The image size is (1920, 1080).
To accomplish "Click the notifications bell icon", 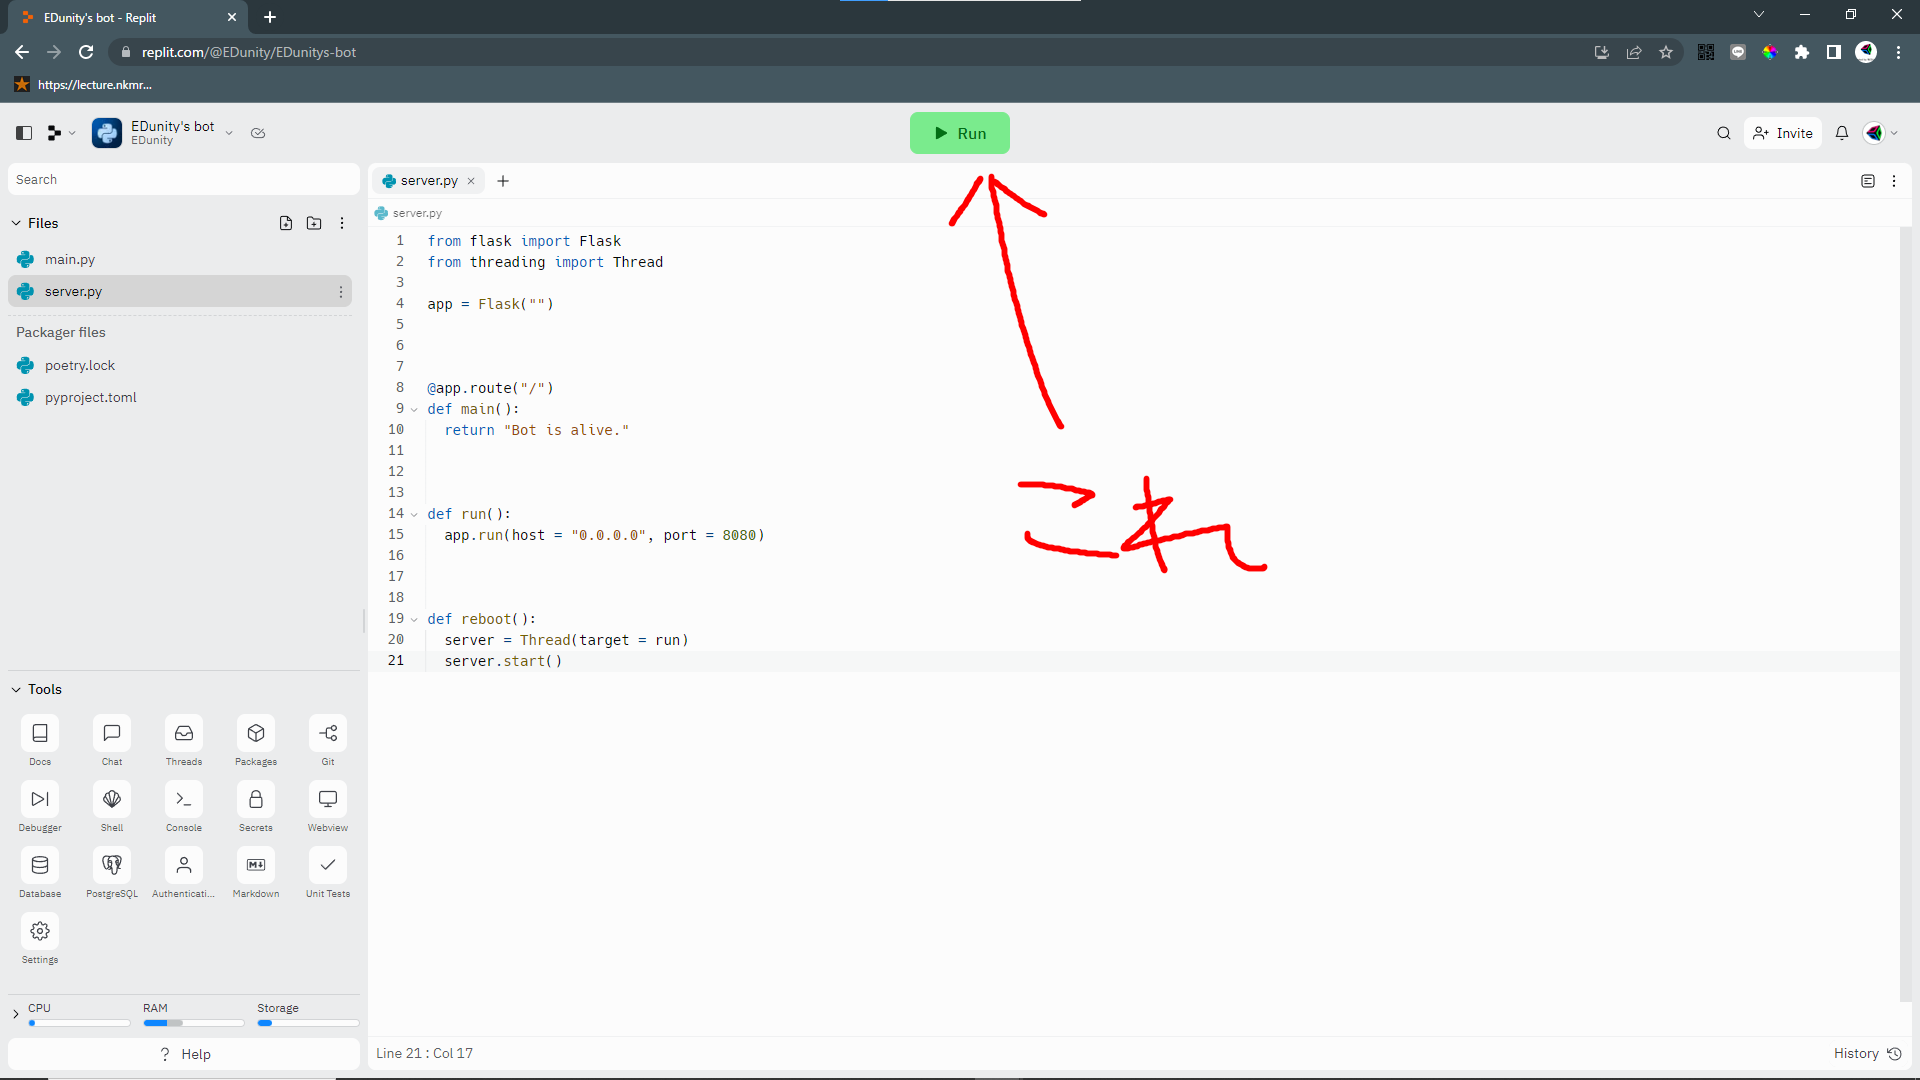I will 1842,133.
